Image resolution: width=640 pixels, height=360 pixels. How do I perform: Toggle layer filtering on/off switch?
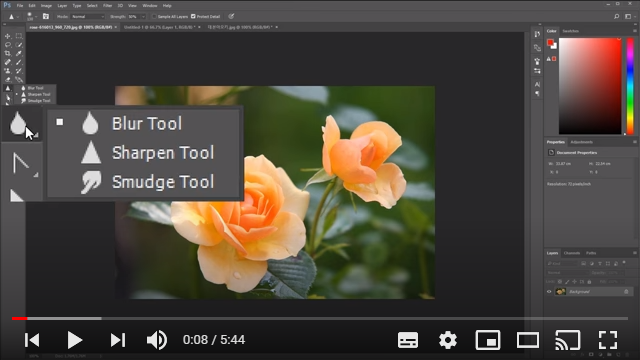[624, 263]
